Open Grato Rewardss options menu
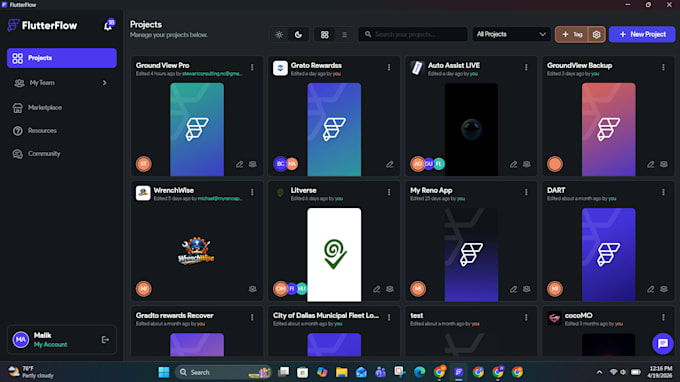The height and width of the screenshot is (382, 680). (x=389, y=67)
